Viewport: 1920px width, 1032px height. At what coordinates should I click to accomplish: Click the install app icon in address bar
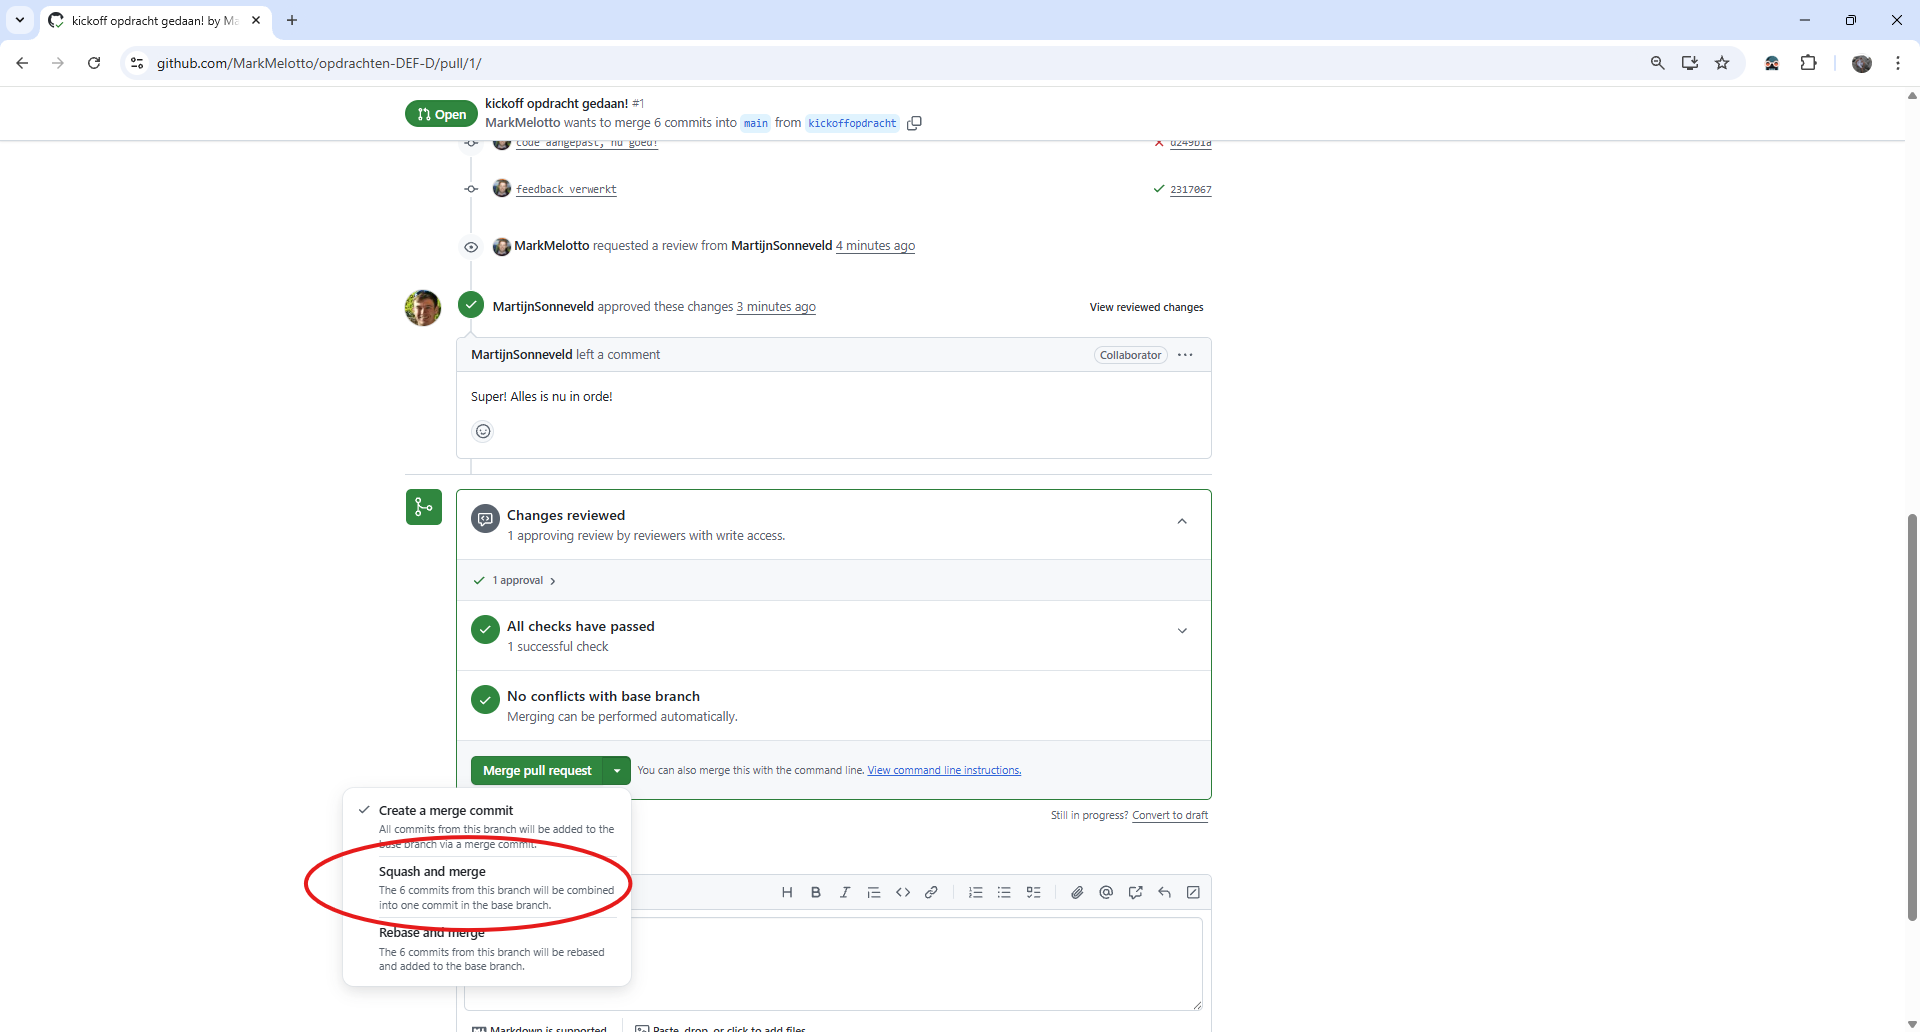[1690, 63]
